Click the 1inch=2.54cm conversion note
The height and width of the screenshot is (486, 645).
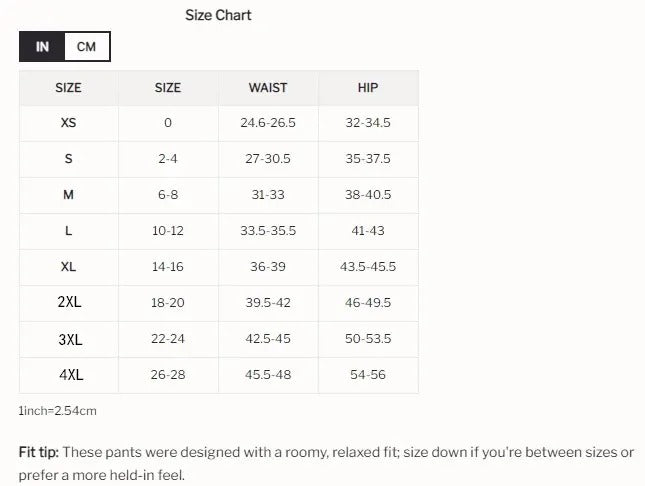[58, 410]
